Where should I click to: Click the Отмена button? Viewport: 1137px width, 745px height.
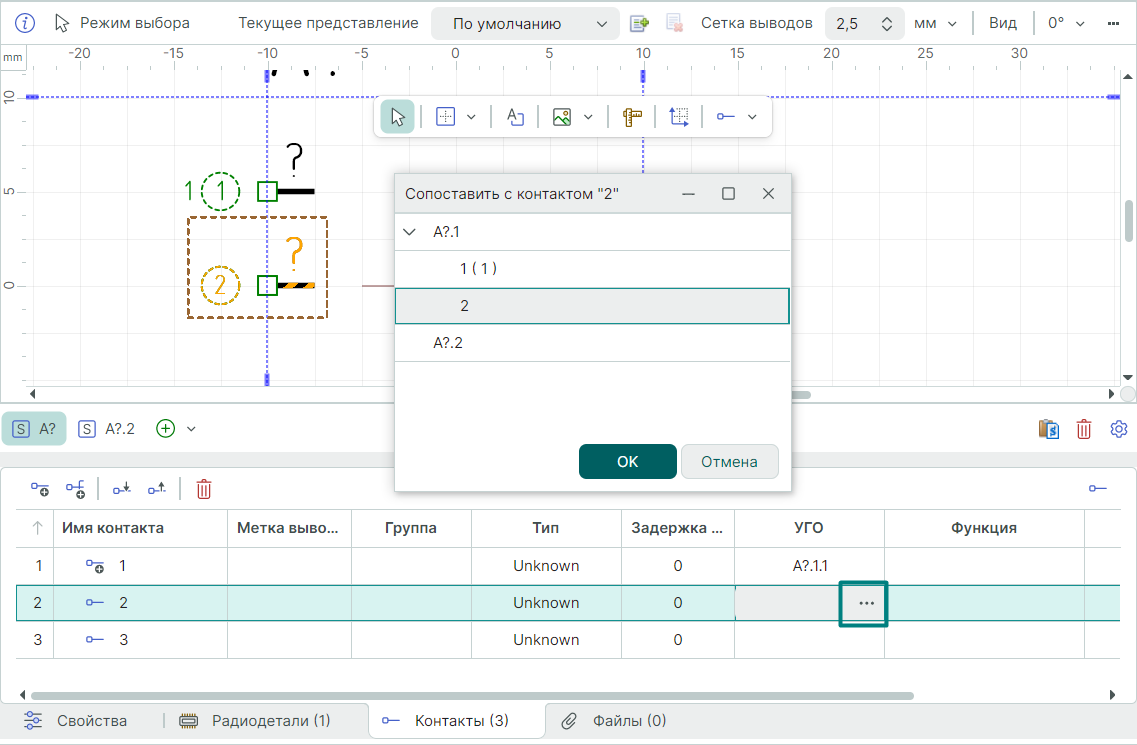[x=729, y=462]
